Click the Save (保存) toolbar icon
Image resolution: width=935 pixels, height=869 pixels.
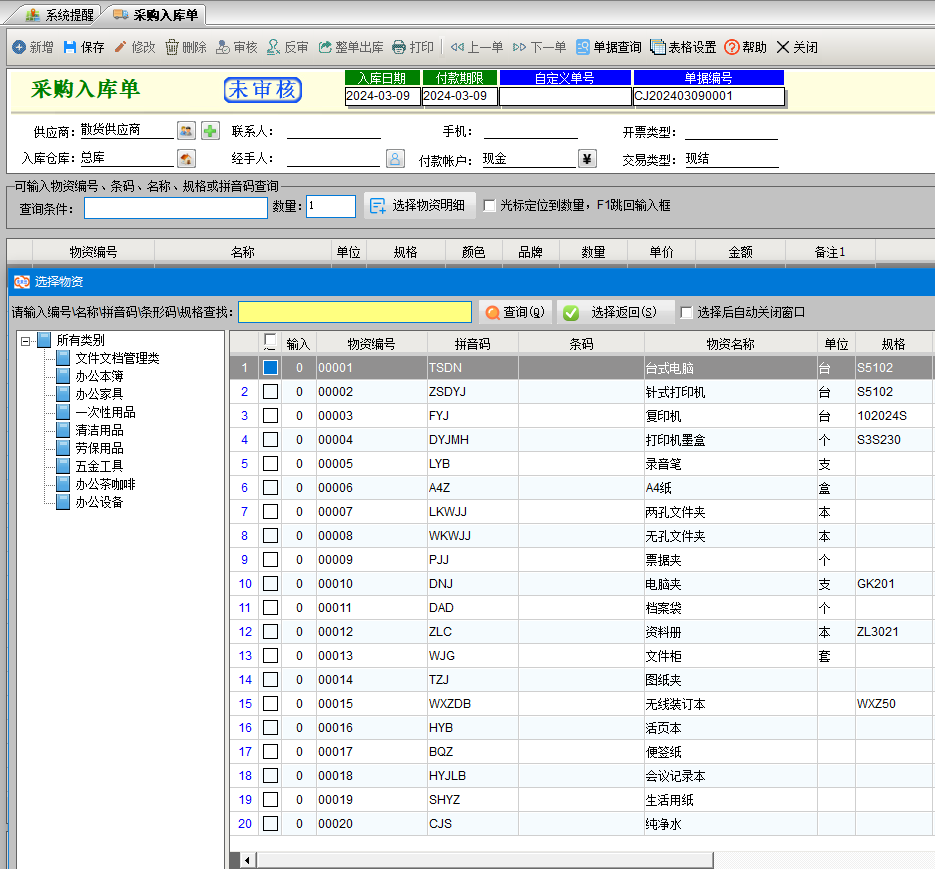(x=70, y=47)
